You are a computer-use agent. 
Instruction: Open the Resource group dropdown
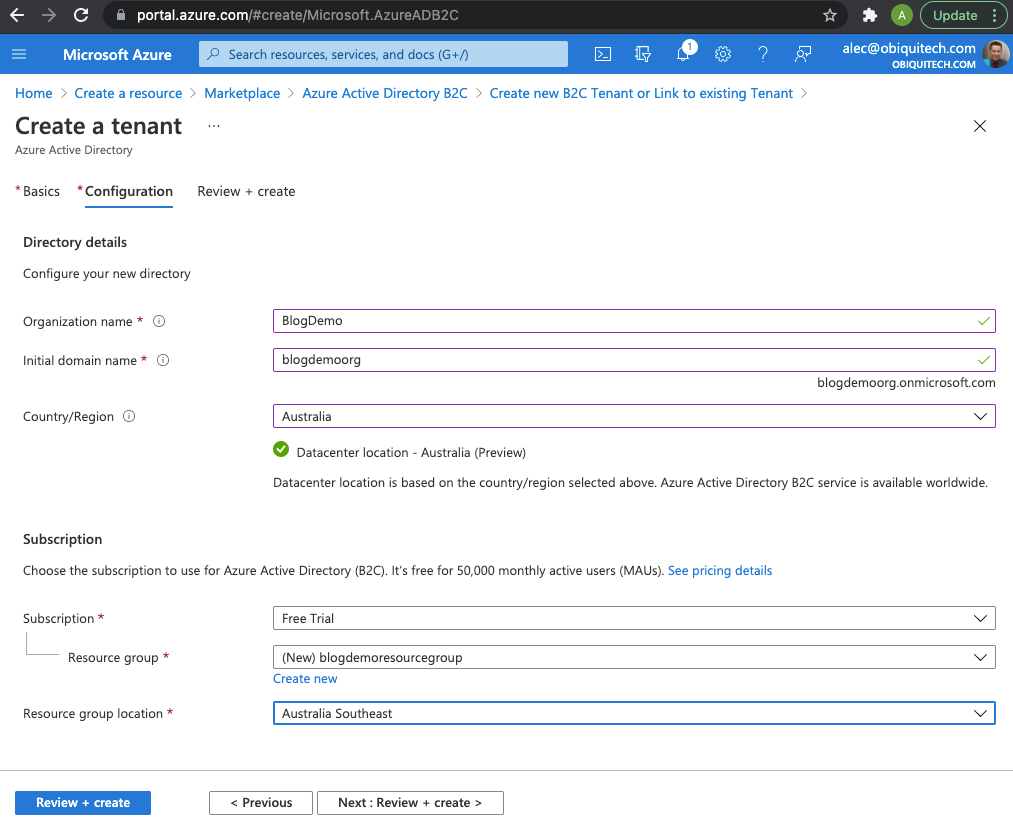634,657
